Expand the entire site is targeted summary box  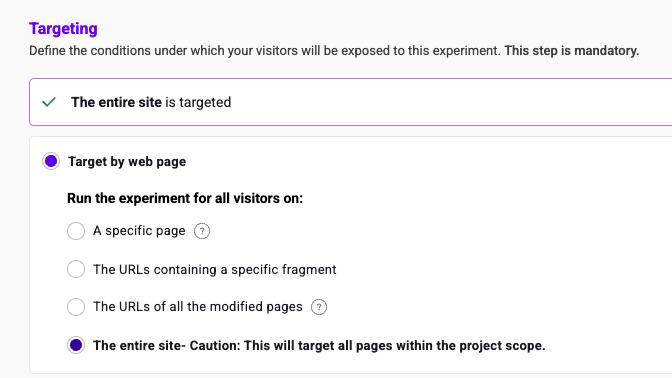351,102
